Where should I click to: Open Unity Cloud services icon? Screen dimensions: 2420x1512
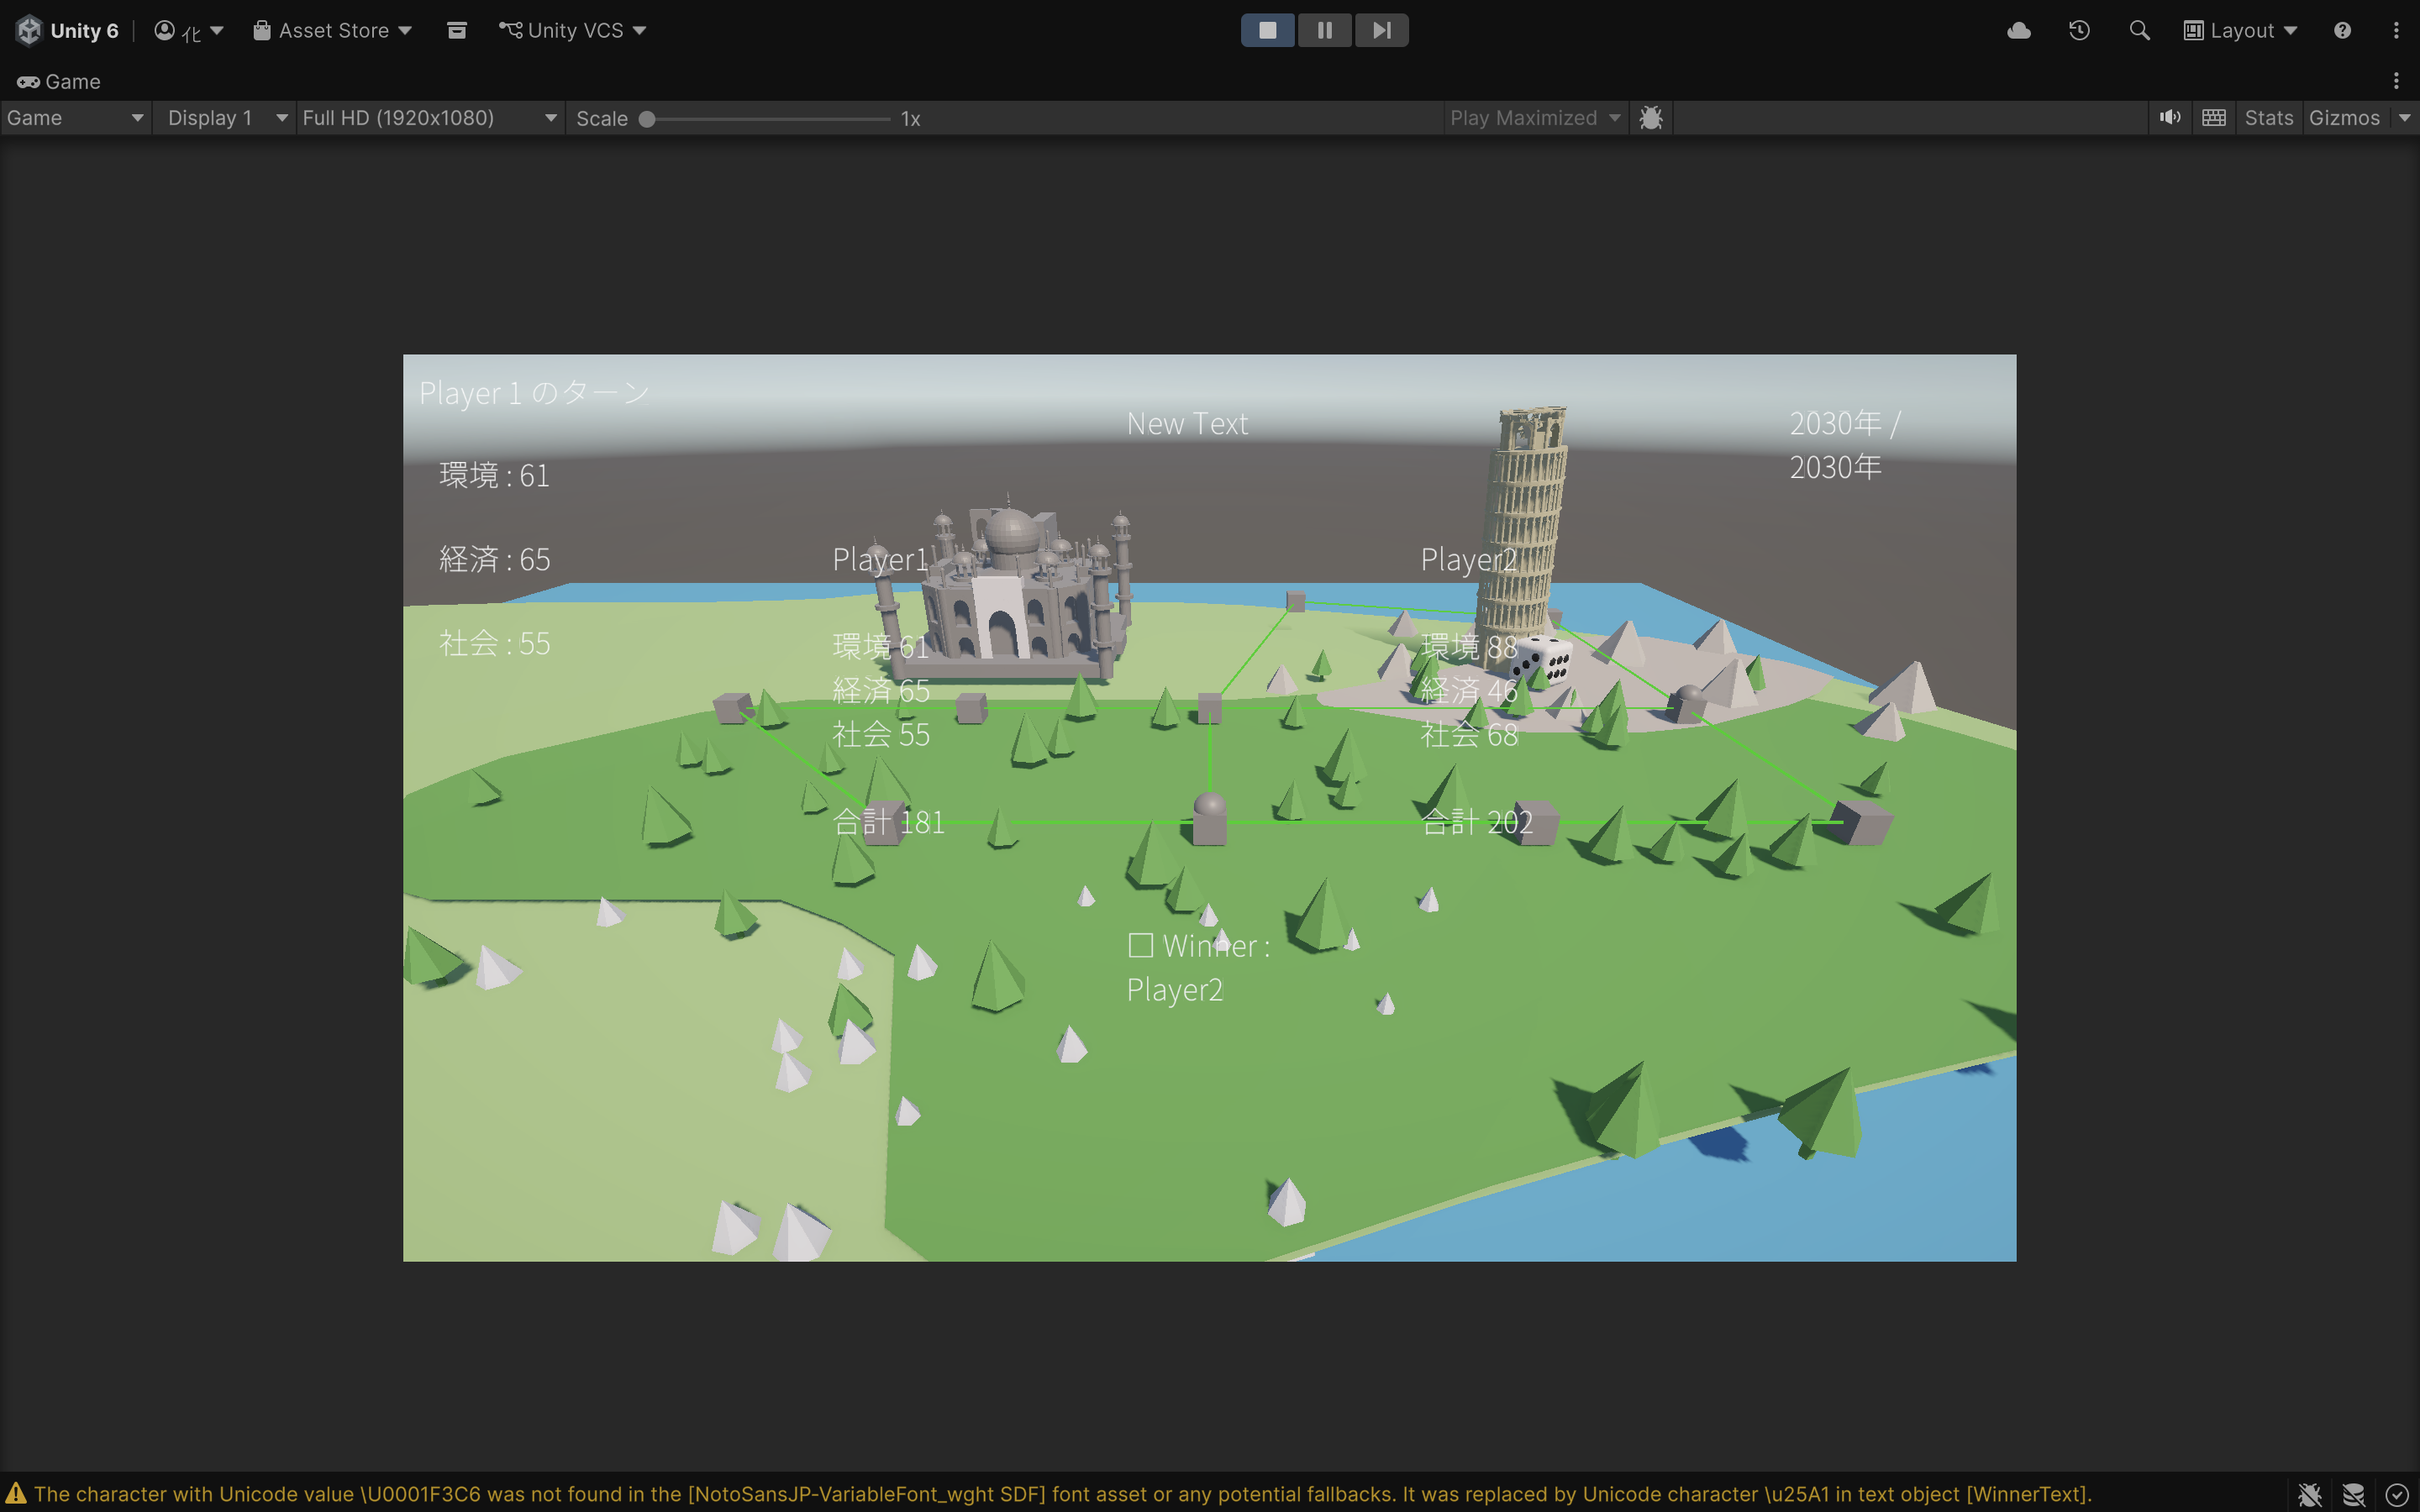[x=2019, y=30]
